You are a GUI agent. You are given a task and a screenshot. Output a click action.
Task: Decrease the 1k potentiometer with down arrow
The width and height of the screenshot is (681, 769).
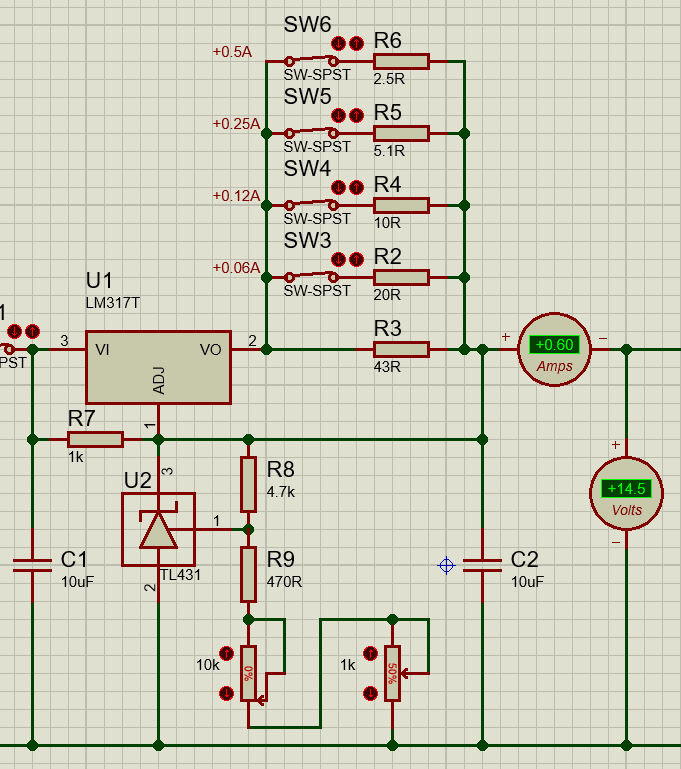[370, 691]
